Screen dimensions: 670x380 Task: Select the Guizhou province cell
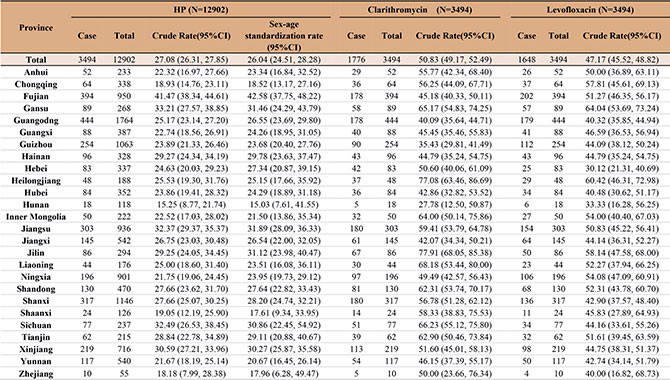coord(36,144)
